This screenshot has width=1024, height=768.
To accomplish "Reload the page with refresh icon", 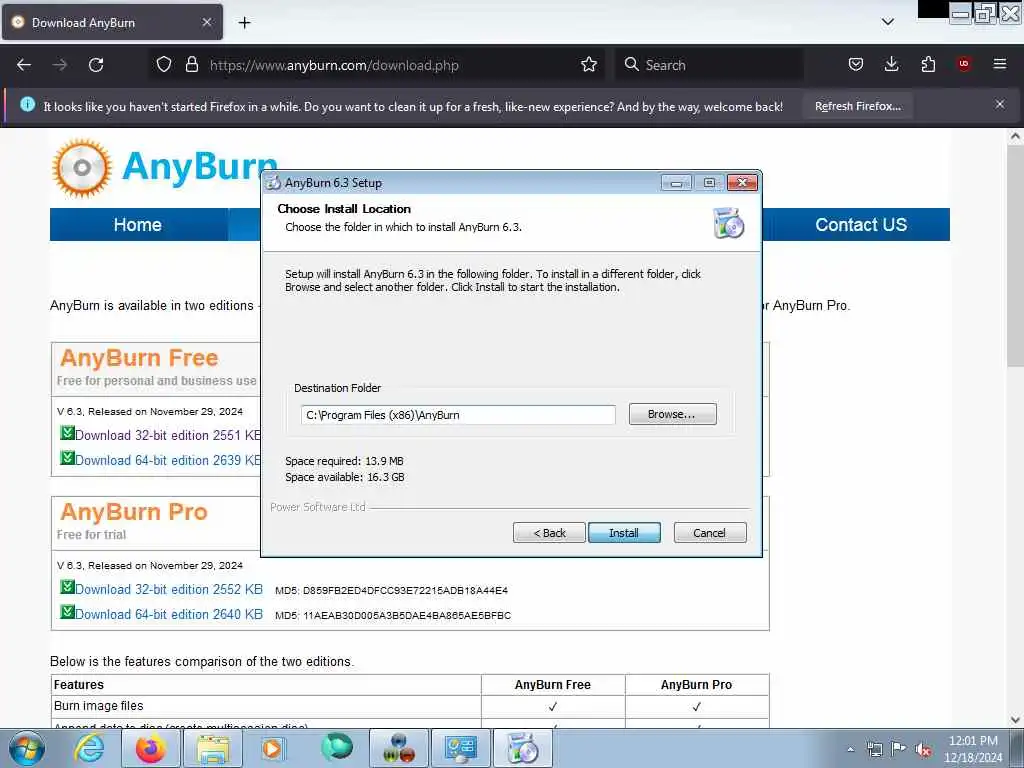I will 96,65.
